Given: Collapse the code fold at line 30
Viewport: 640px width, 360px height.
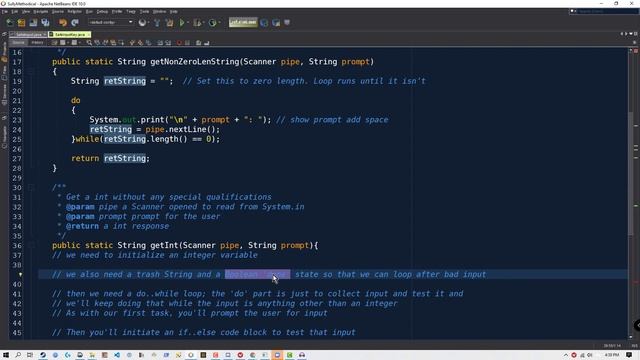Looking at the screenshot, I should tap(31, 187).
